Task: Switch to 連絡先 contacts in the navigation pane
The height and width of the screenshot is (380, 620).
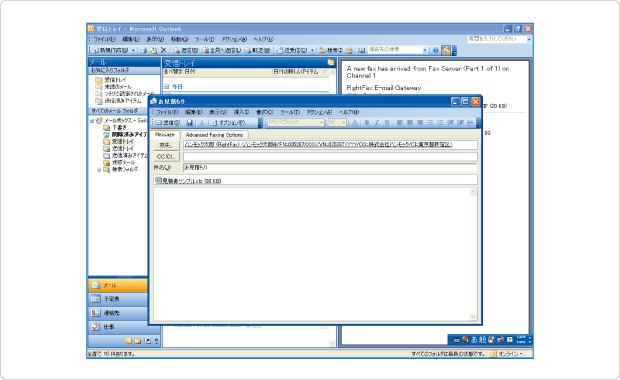Action: 118,313
